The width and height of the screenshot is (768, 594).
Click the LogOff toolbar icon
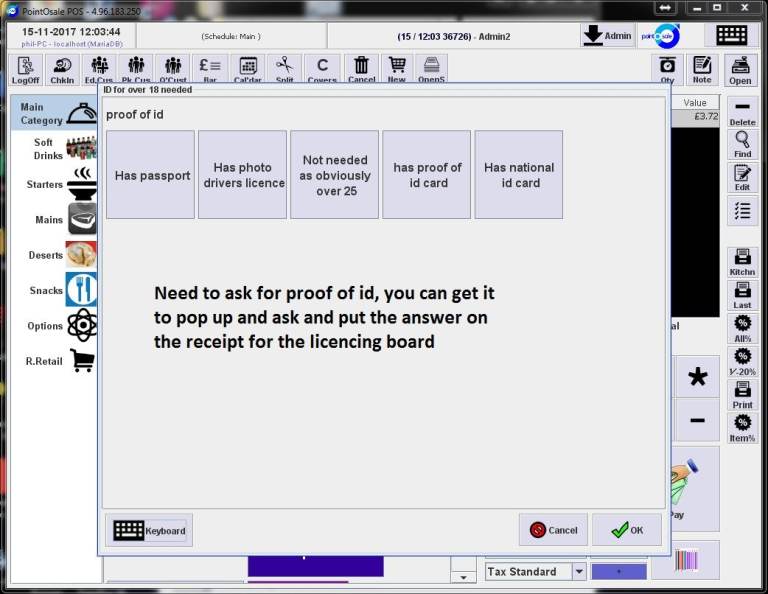coord(26,69)
